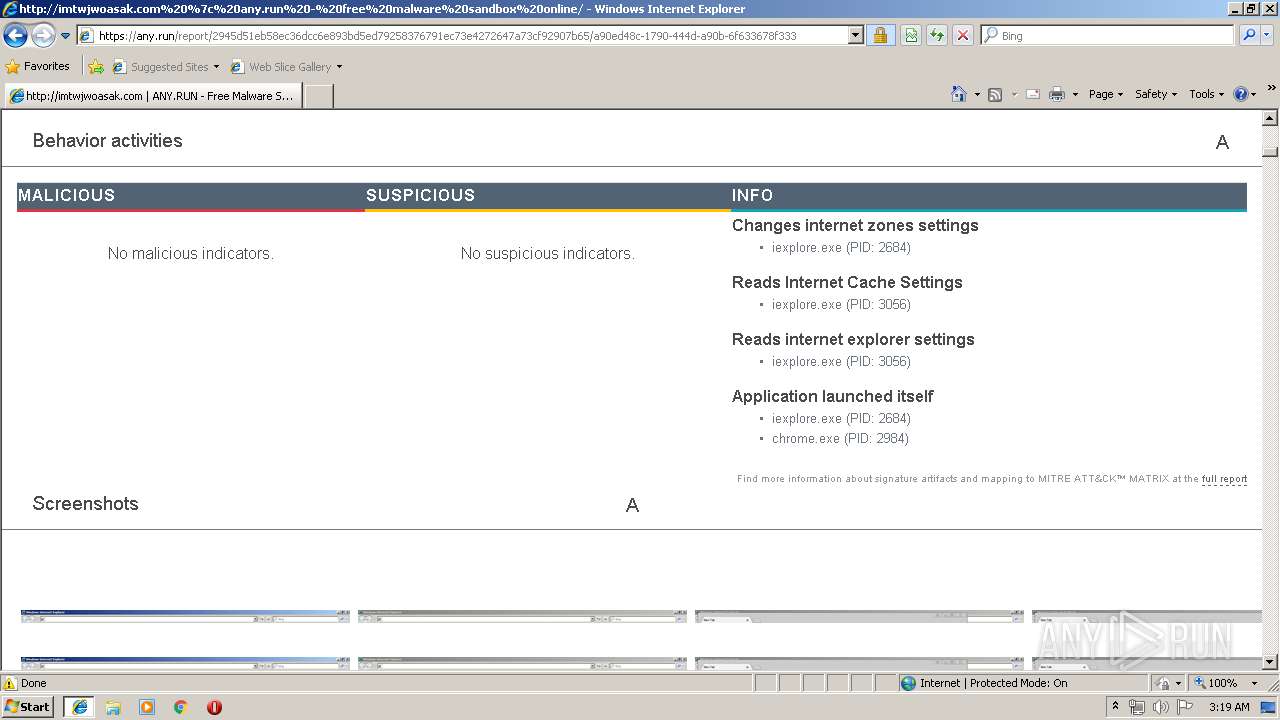Screen dimensions: 1280x720
Task: Go forward with the Forward arrow button
Action: click(43, 36)
